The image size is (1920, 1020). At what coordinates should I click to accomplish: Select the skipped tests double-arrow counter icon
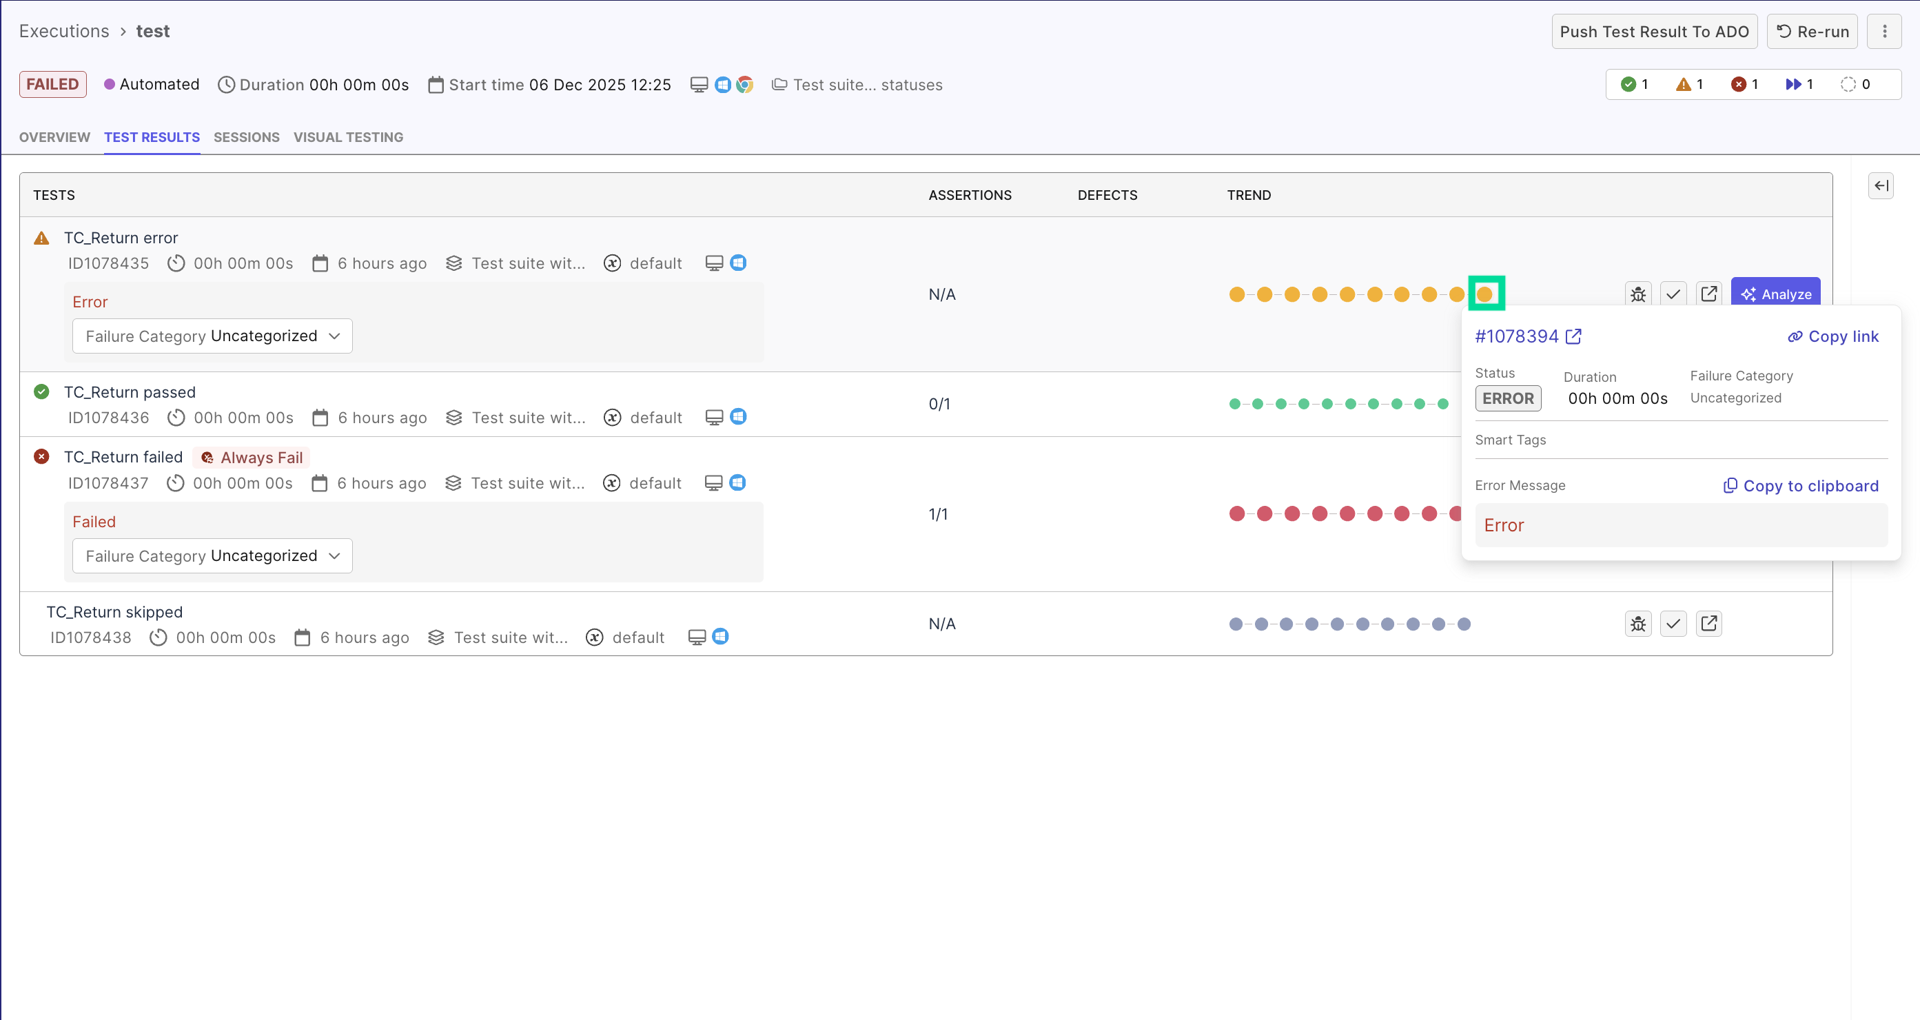(1793, 84)
